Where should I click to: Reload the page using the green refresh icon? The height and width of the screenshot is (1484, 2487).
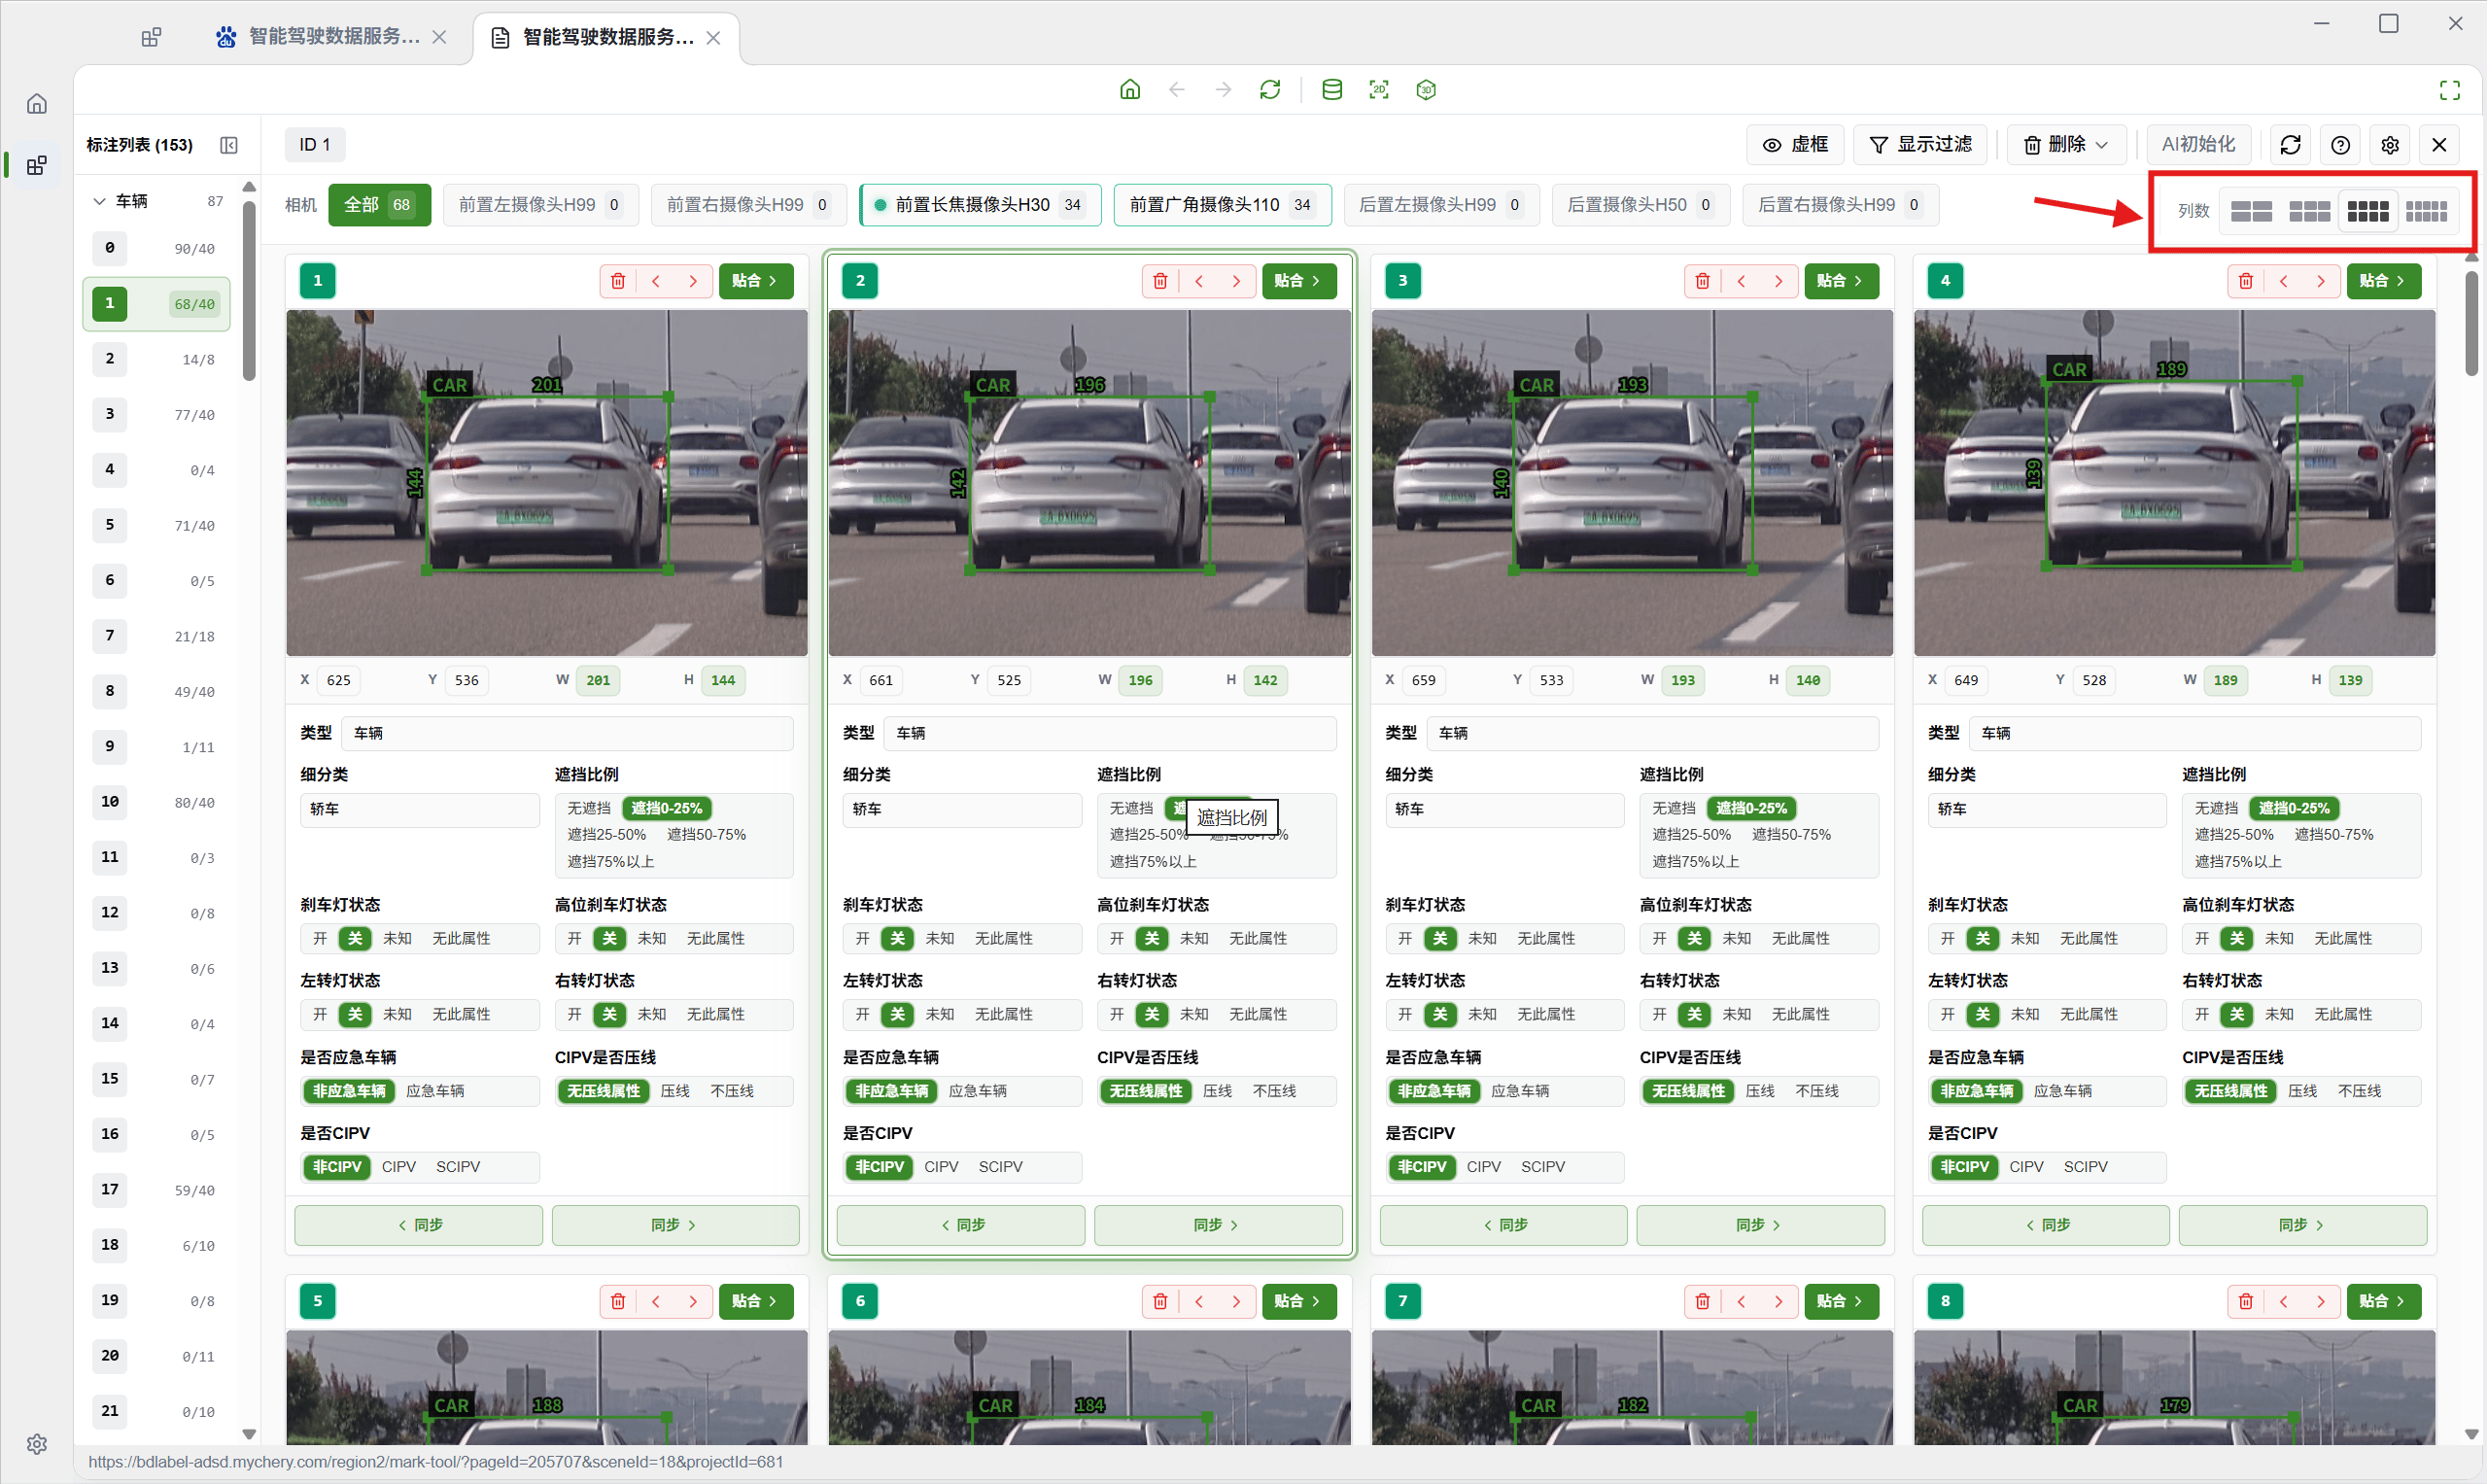pos(1270,90)
